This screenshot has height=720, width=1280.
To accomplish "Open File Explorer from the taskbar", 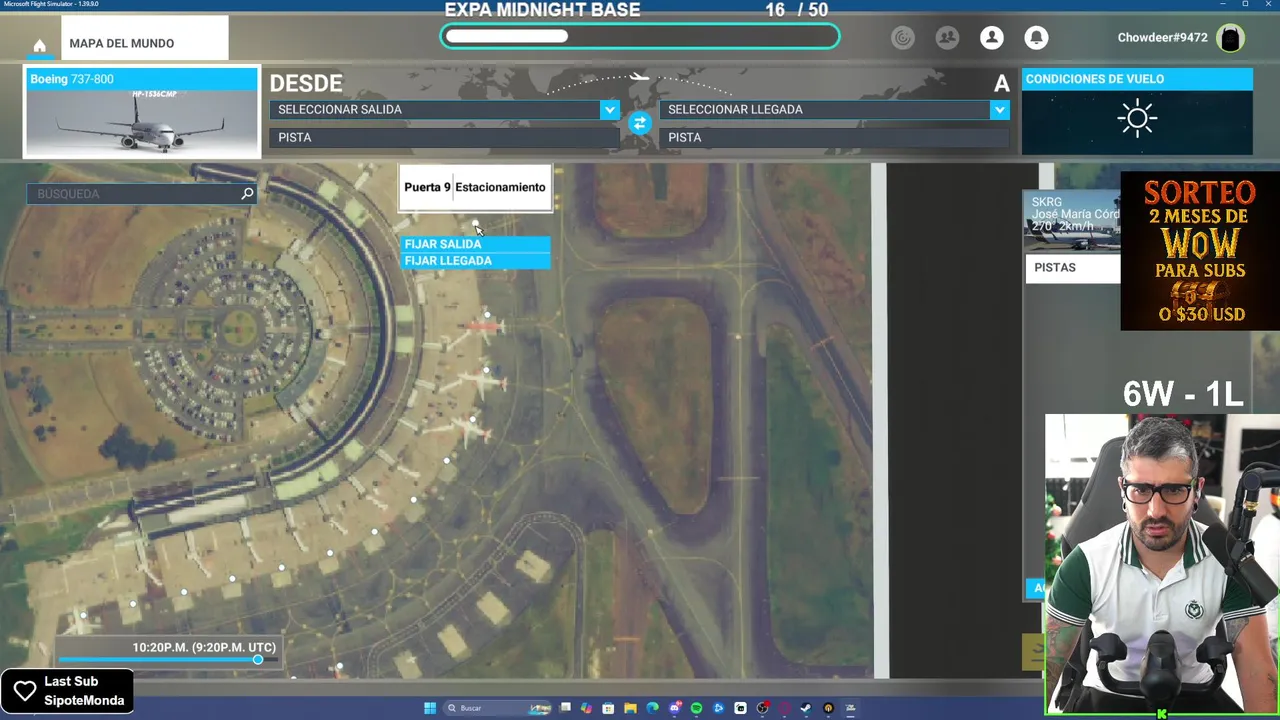I will [x=630, y=708].
